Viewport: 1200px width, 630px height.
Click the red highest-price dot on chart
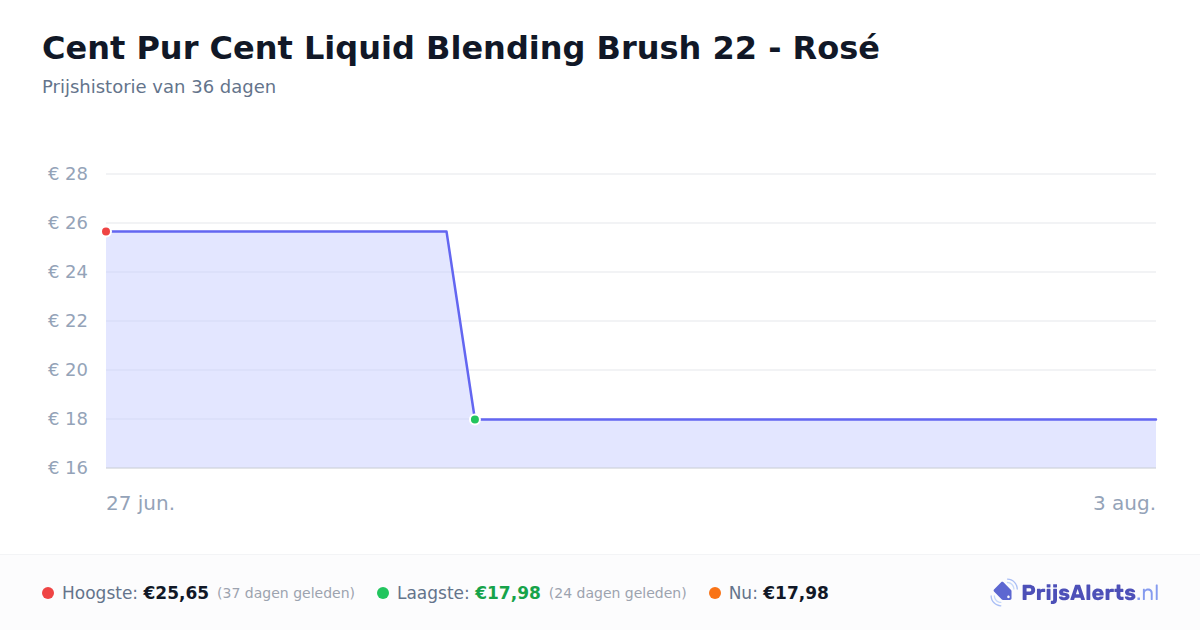click(106, 231)
